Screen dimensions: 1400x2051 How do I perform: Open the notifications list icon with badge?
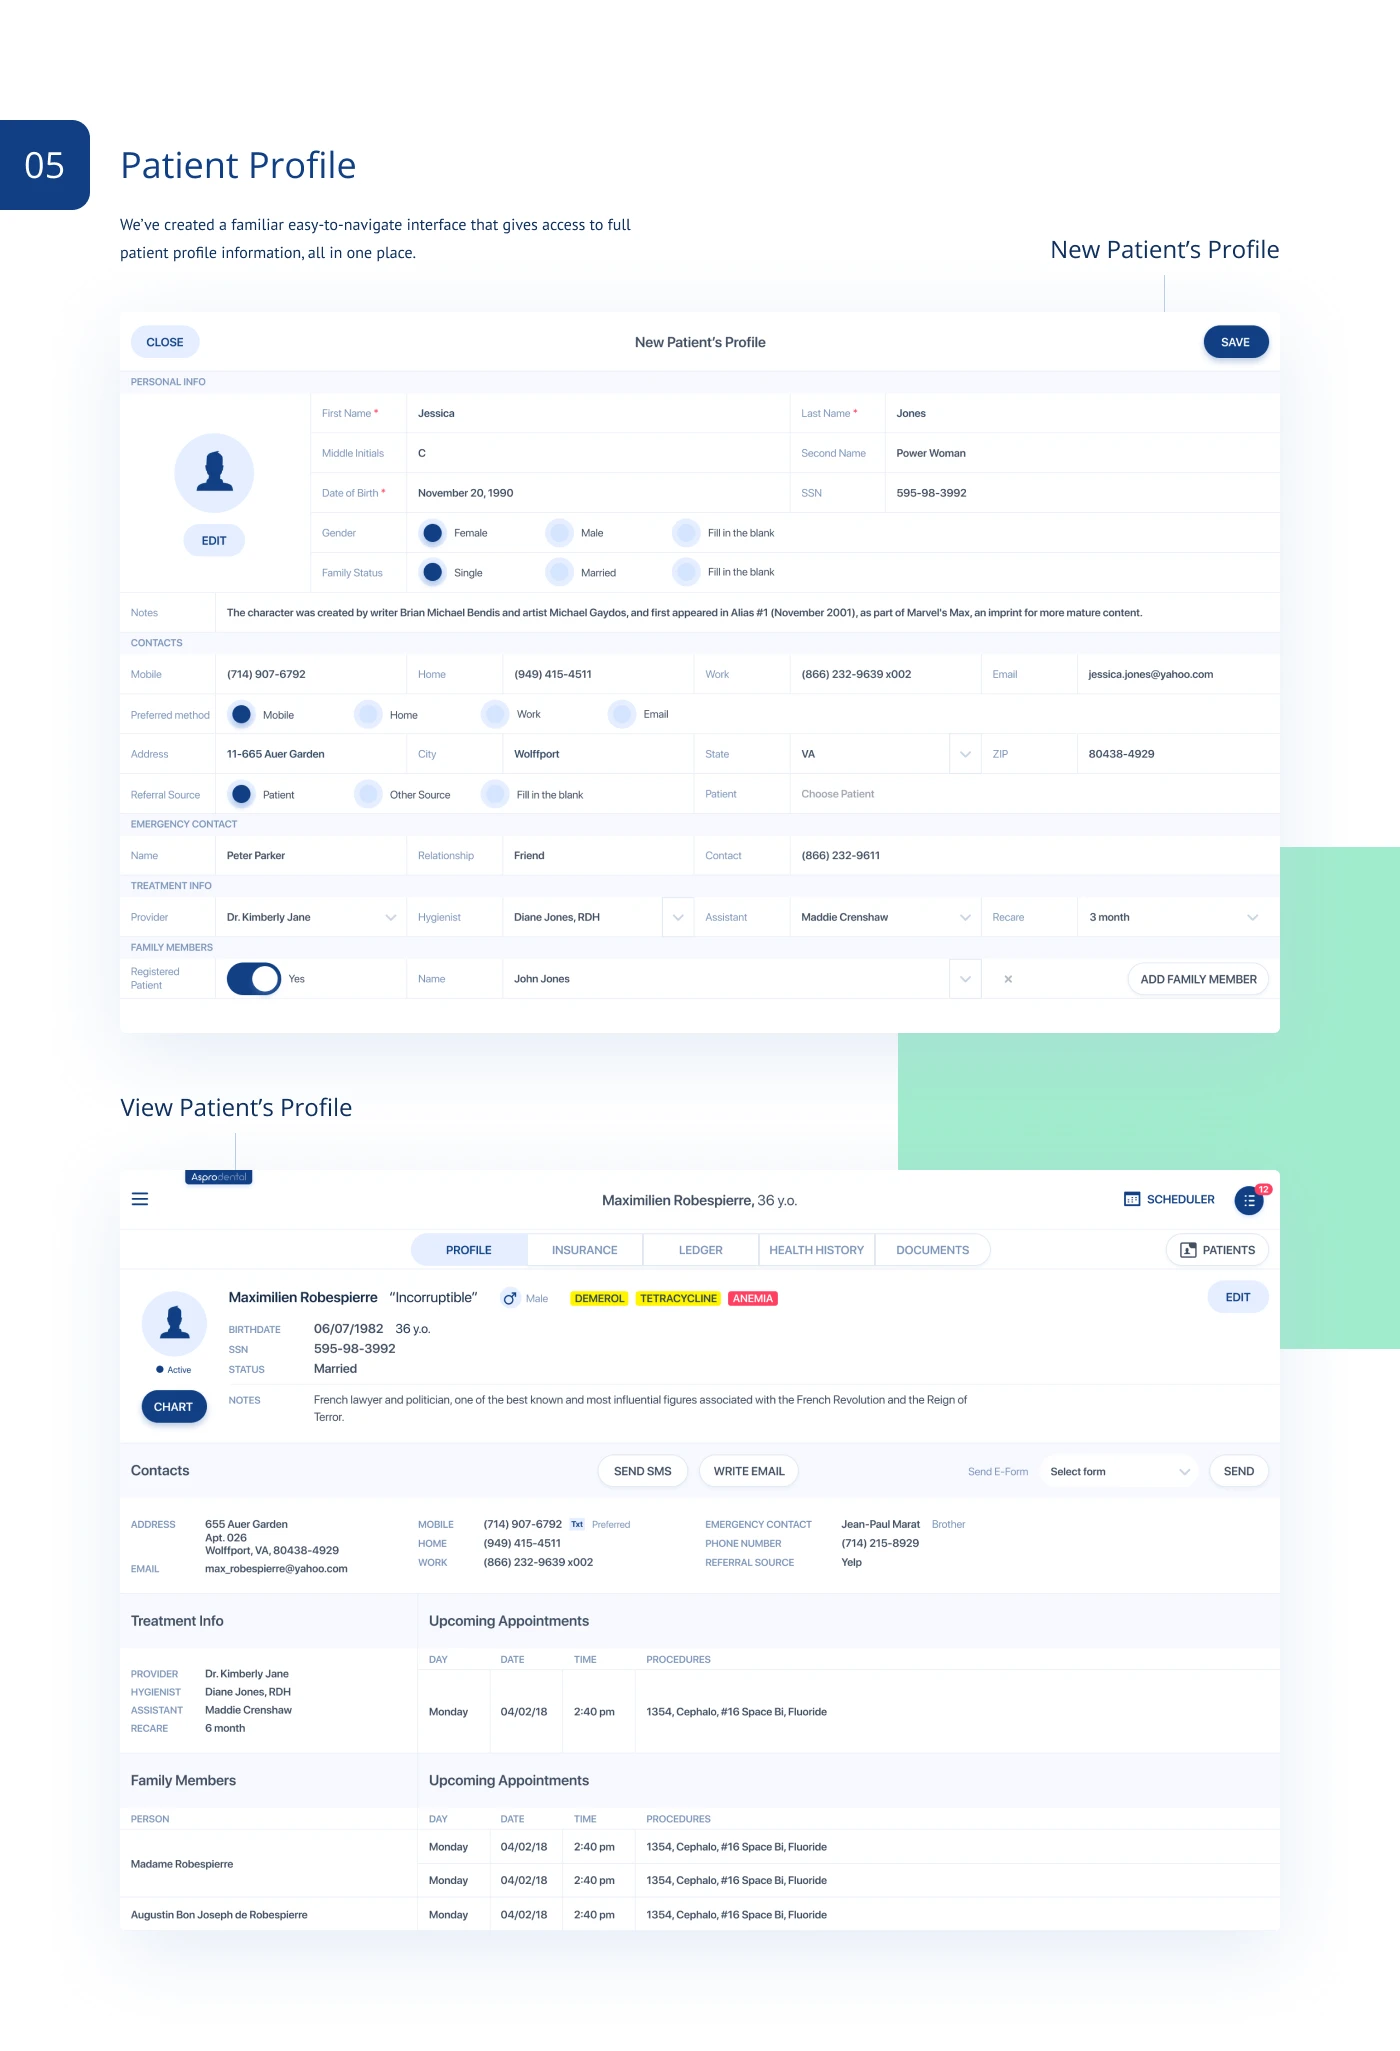(x=1249, y=1200)
